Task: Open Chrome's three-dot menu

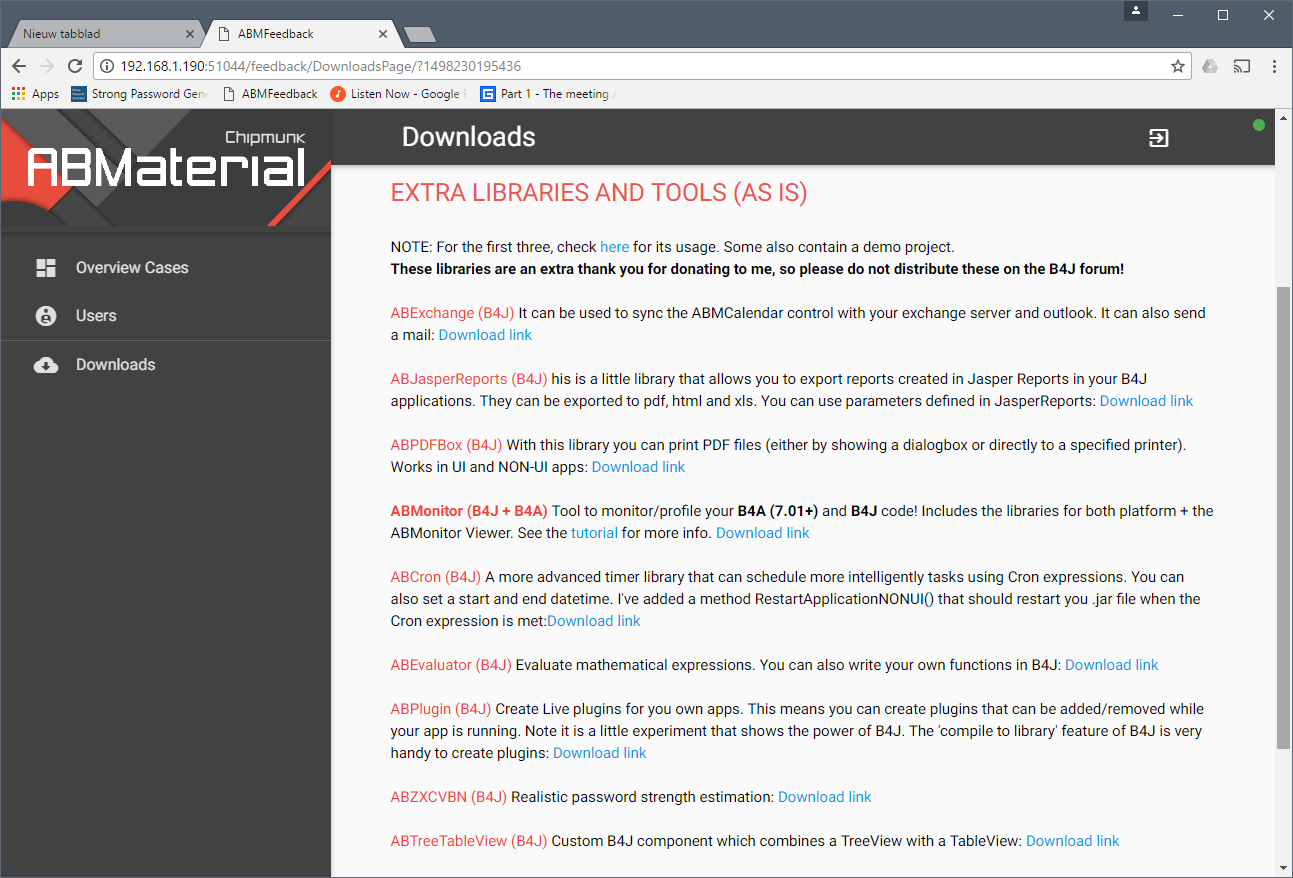Action: 1274,65
